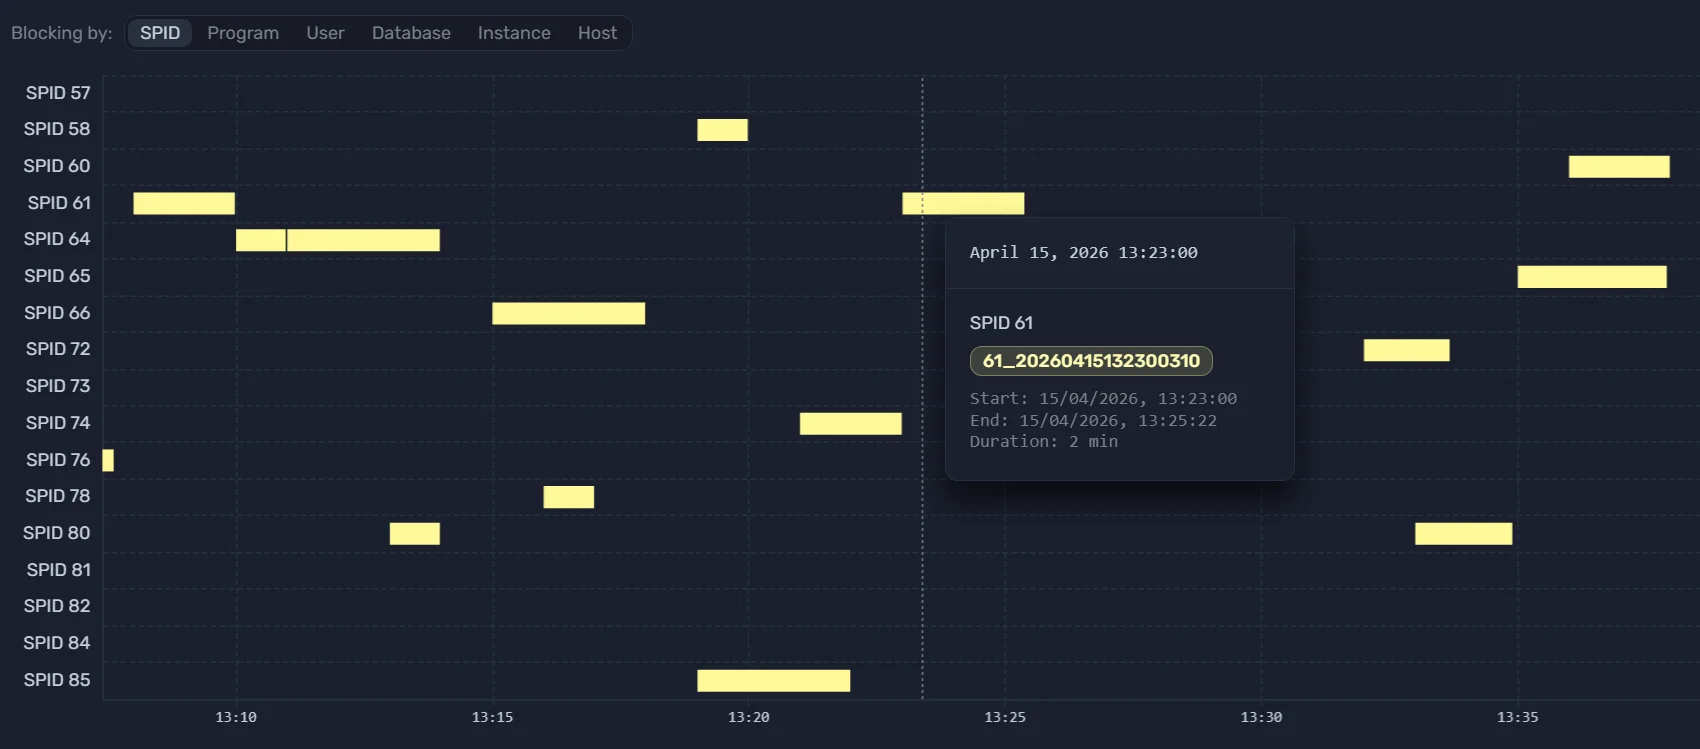Select the SPID blocking tab
Viewport: 1700px width, 749px height.
pyautogui.click(x=160, y=33)
